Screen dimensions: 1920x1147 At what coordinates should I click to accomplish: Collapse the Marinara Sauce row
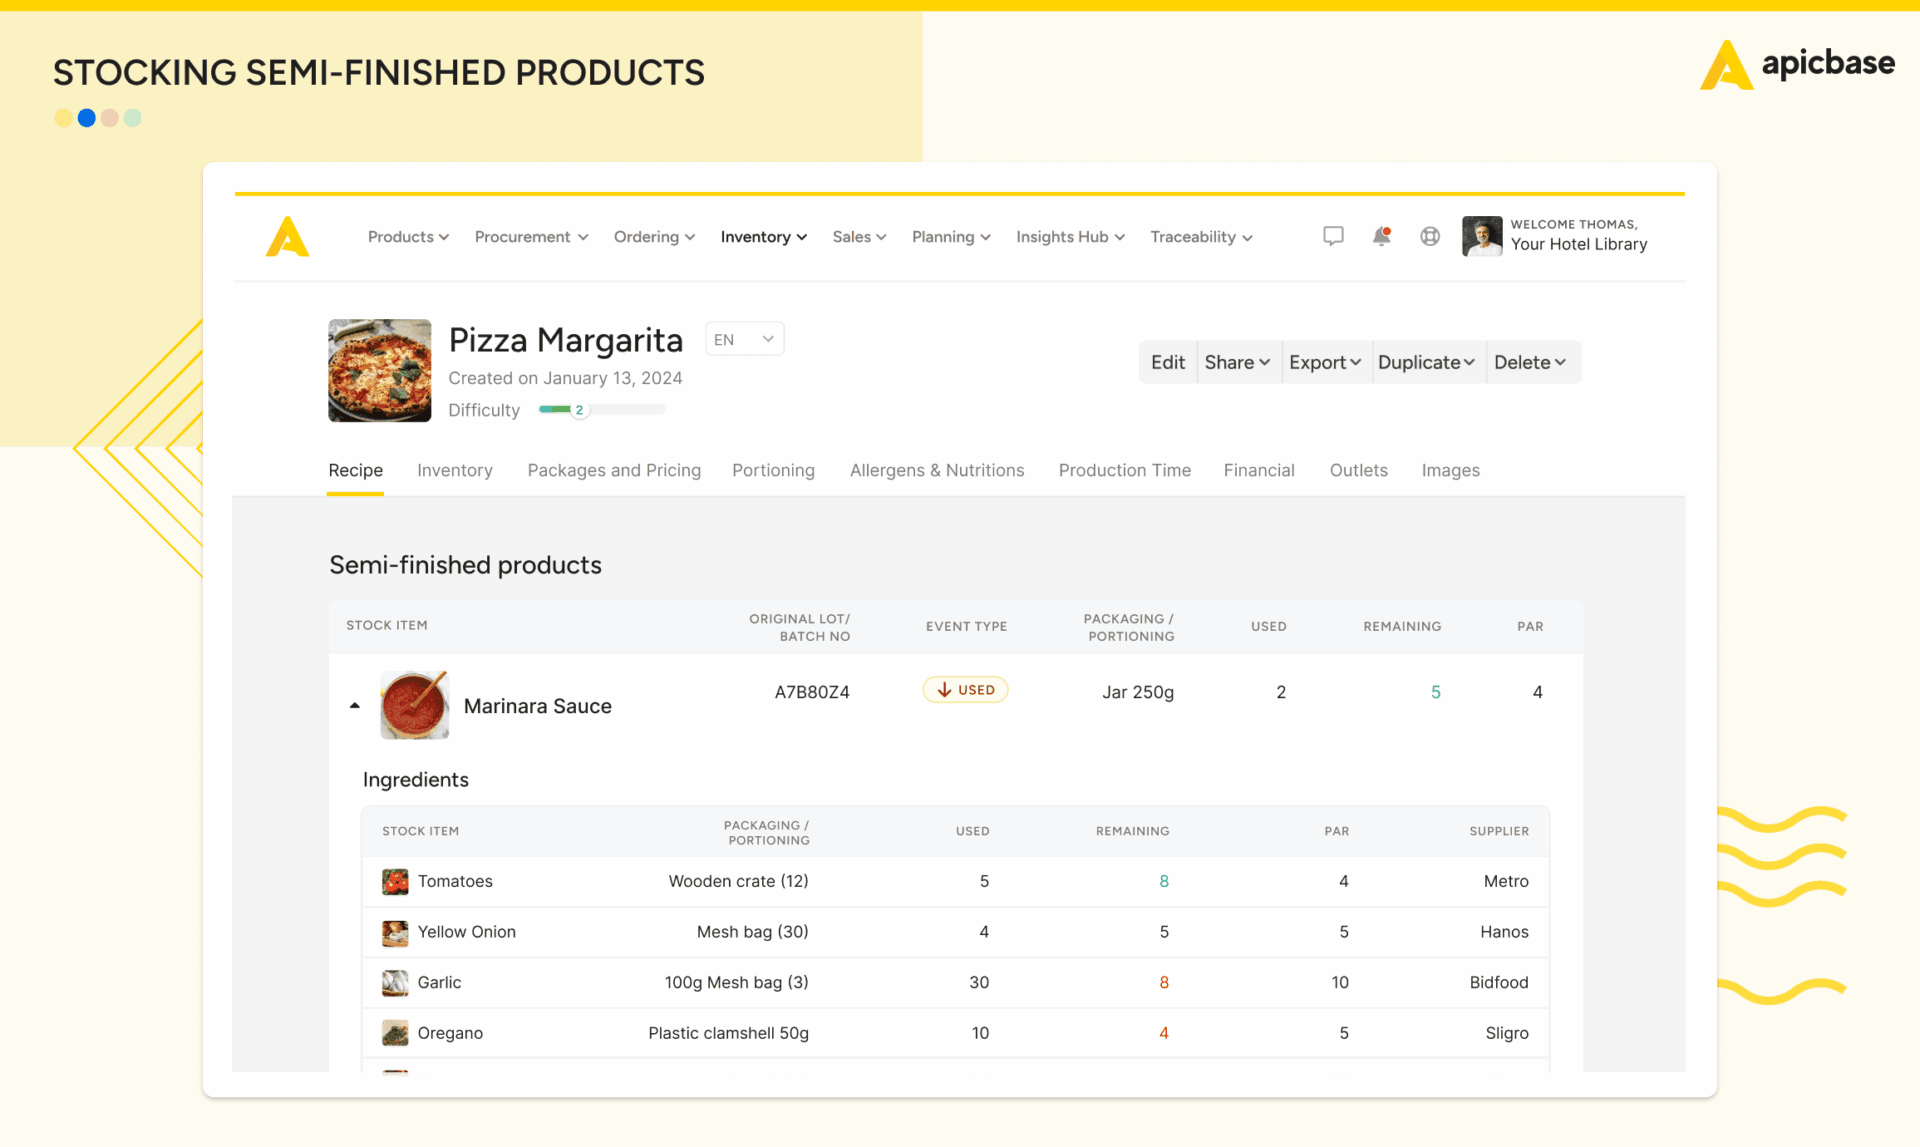pyautogui.click(x=354, y=706)
